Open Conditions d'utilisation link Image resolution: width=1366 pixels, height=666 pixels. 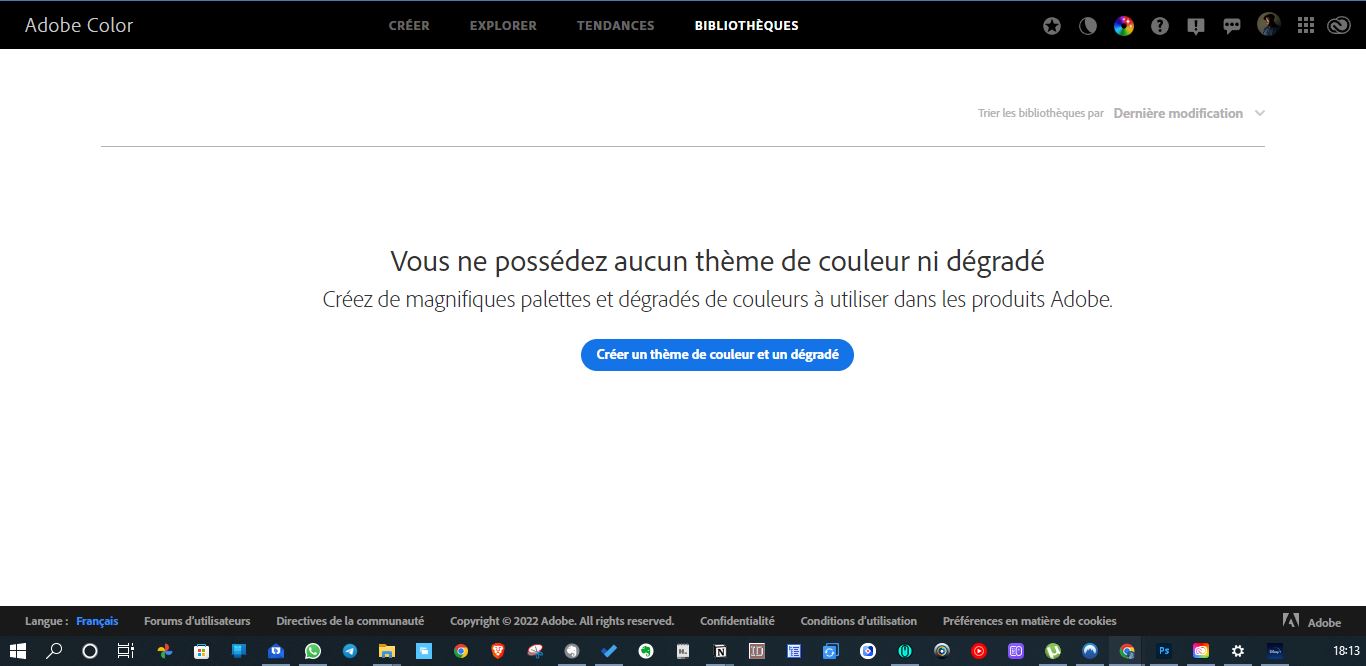(858, 621)
